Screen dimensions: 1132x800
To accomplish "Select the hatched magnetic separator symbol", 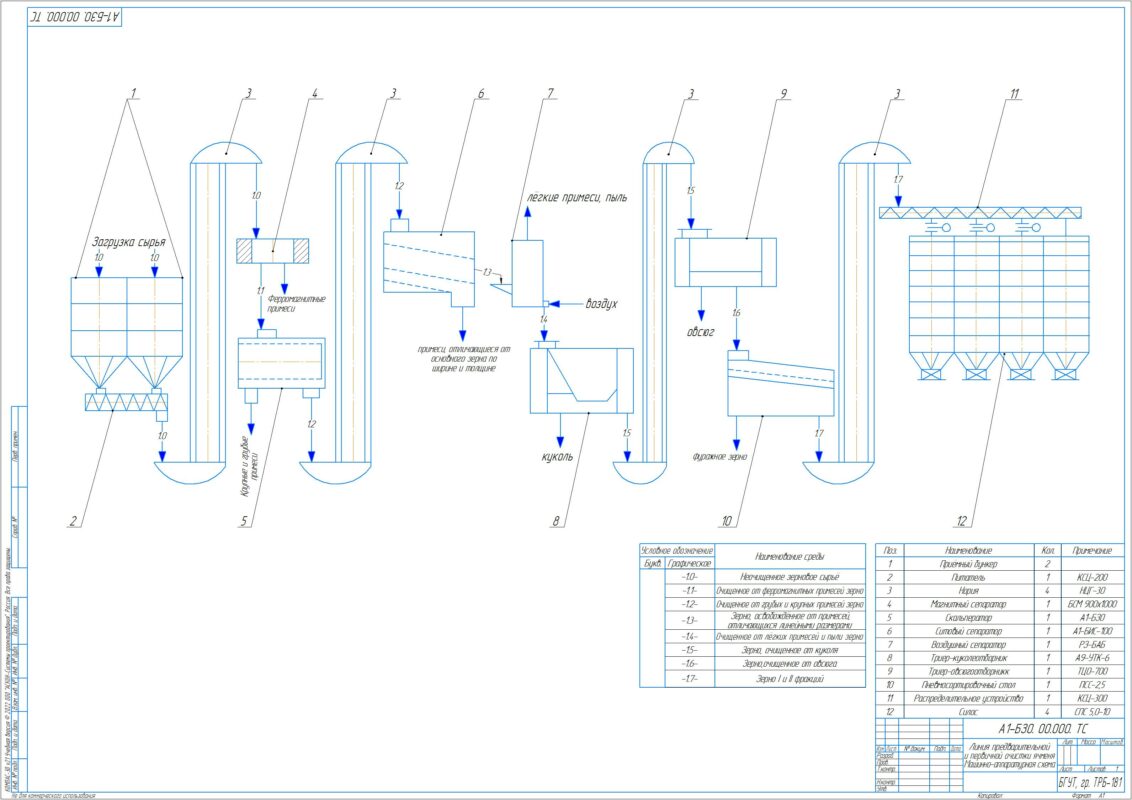I will pos(273,251).
